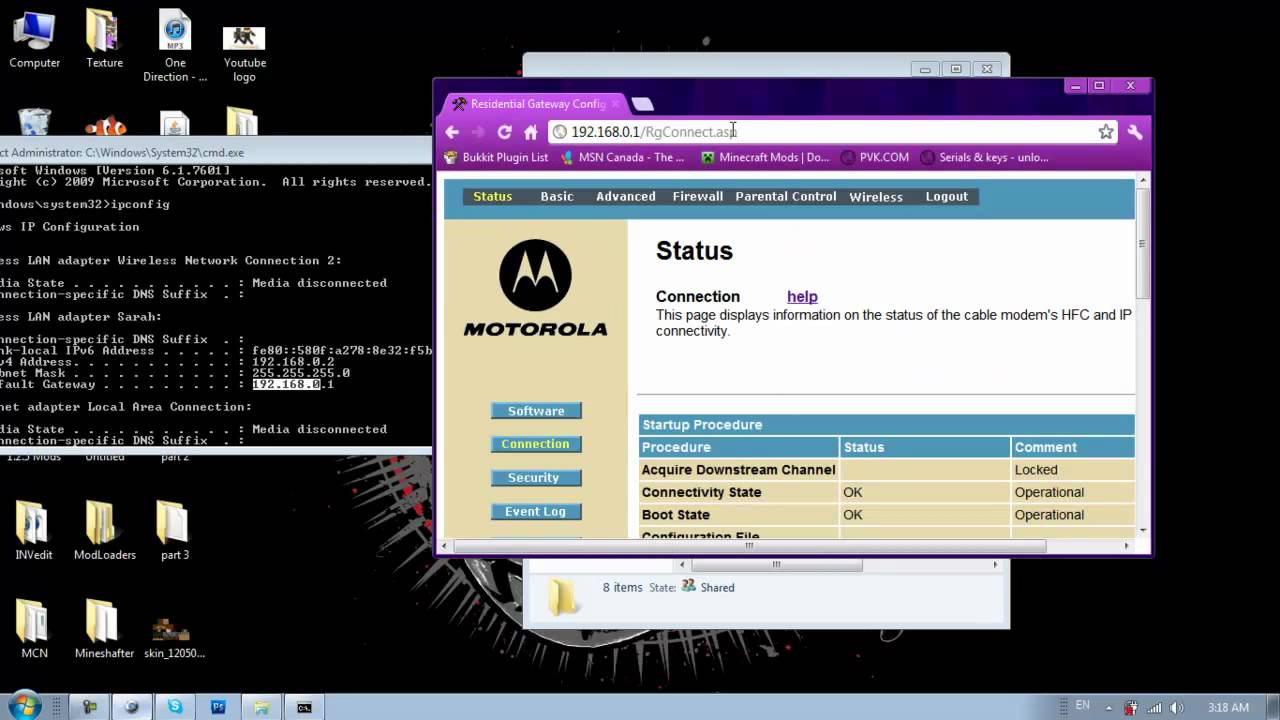Screen dimensions: 1280x720
Task: Open the Minecraft Mods bookmark
Action: tap(765, 157)
